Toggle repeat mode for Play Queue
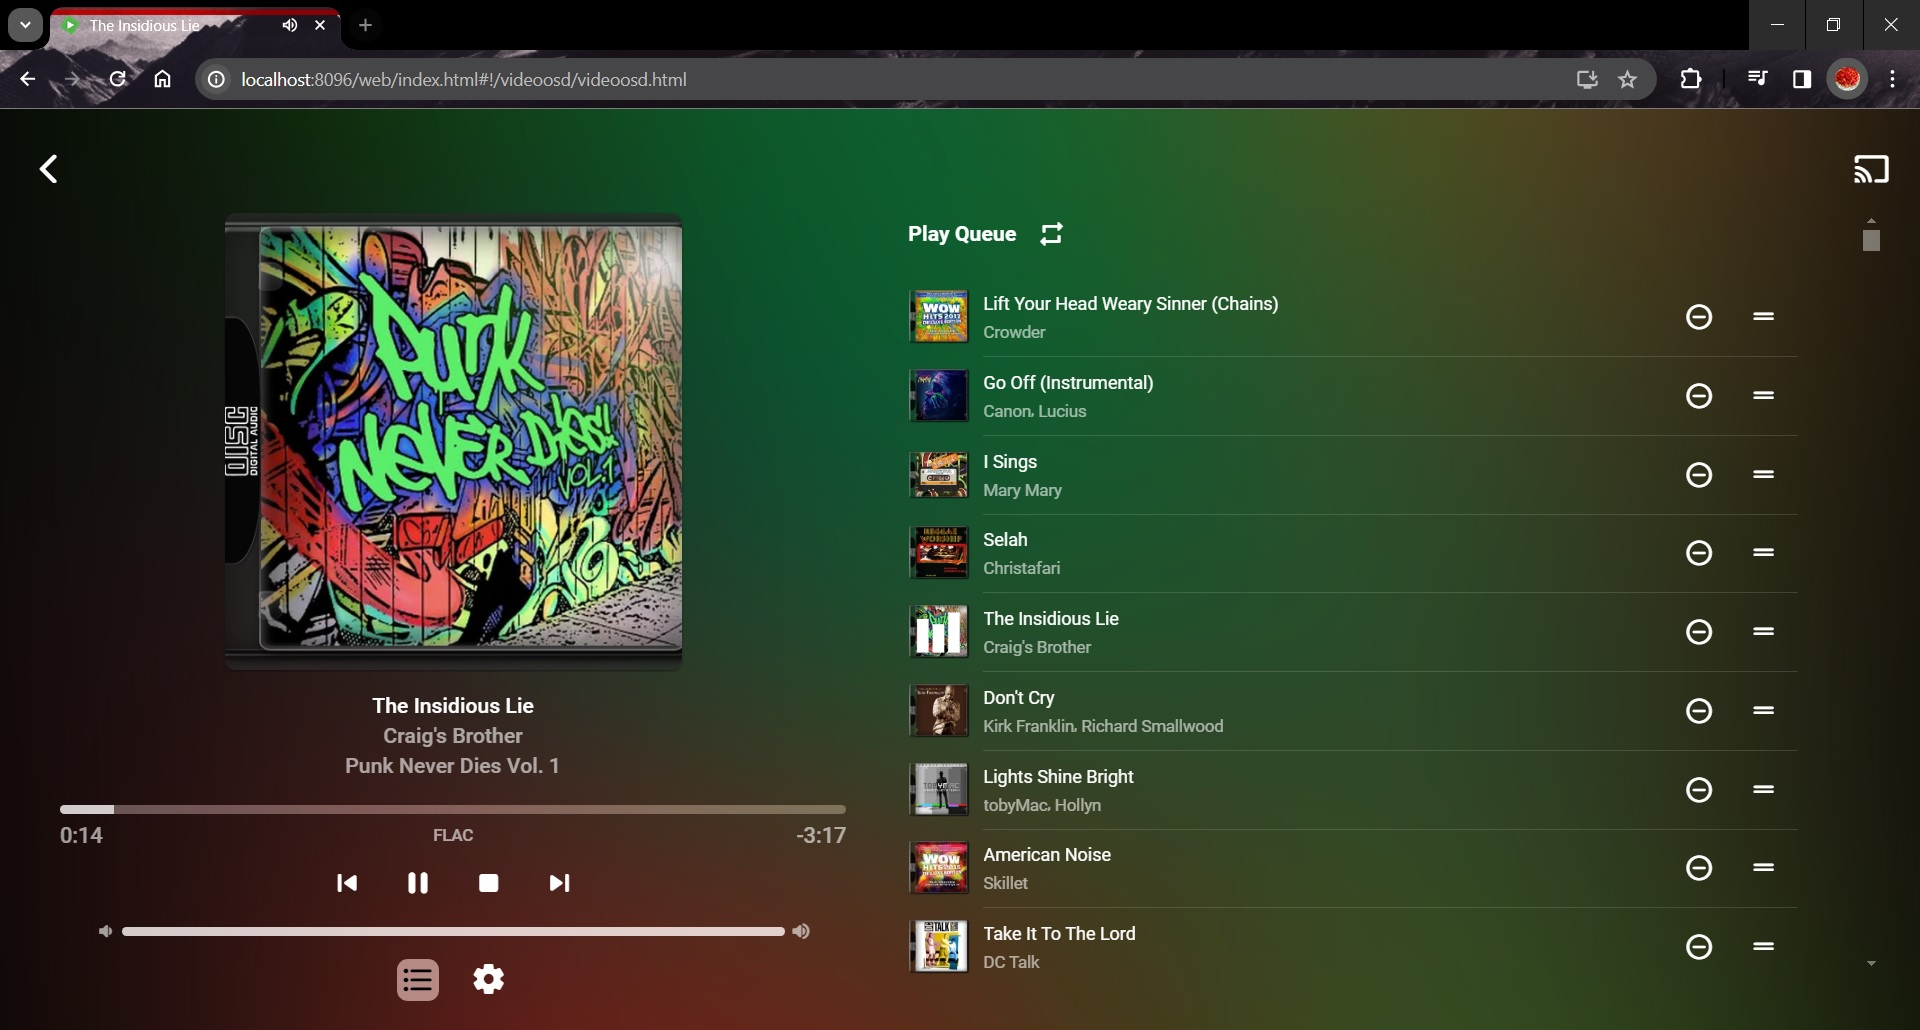This screenshot has height=1030, width=1920. [x=1051, y=234]
